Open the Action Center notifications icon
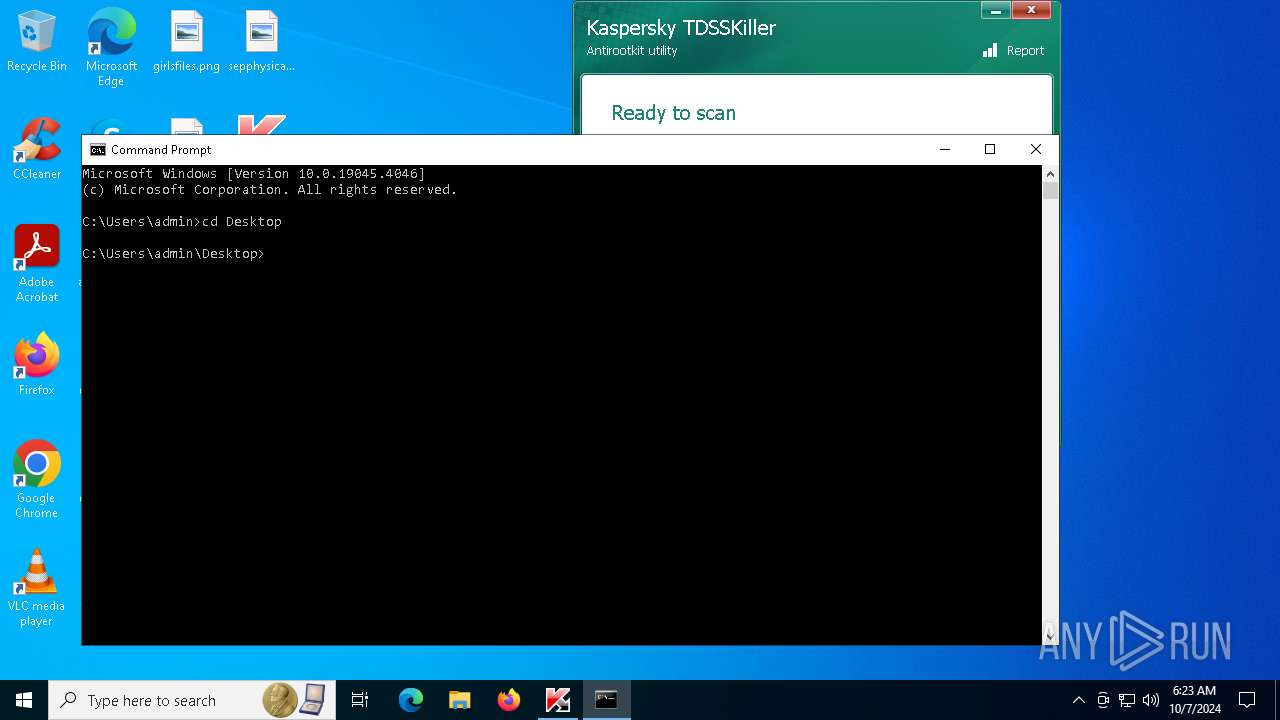The width and height of the screenshot is (1280, 720). [x=1247, y=700]
